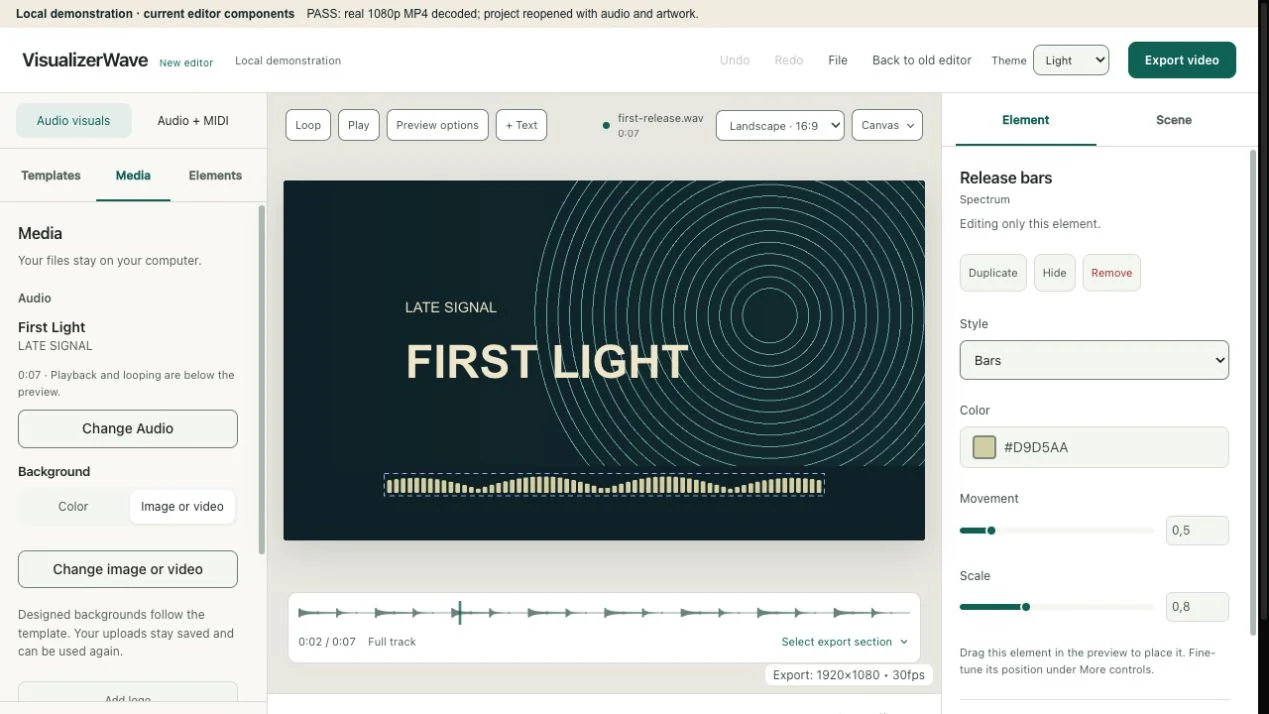Open the Style dropdown showing Bars

pyautogui.click(x=1094, y=360)
